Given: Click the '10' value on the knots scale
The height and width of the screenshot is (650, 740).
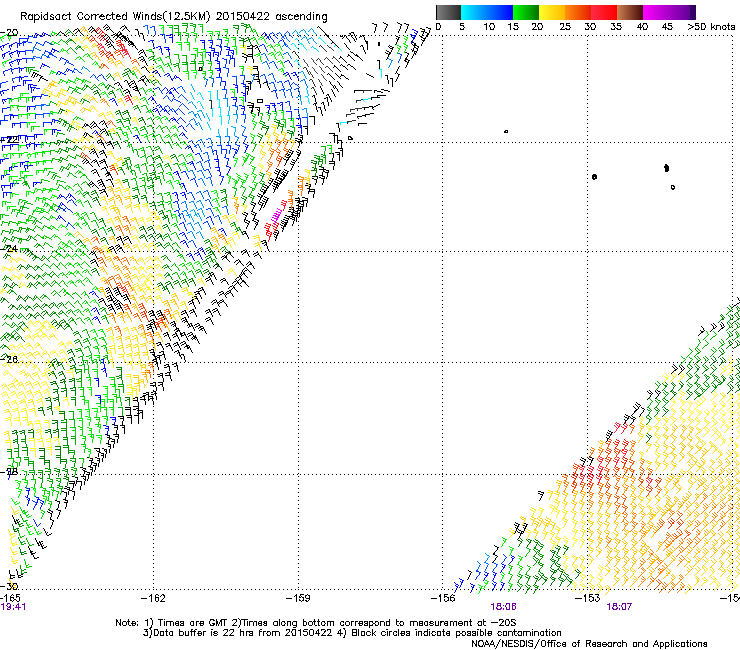Looking at the screenshot, I should 489,27.
